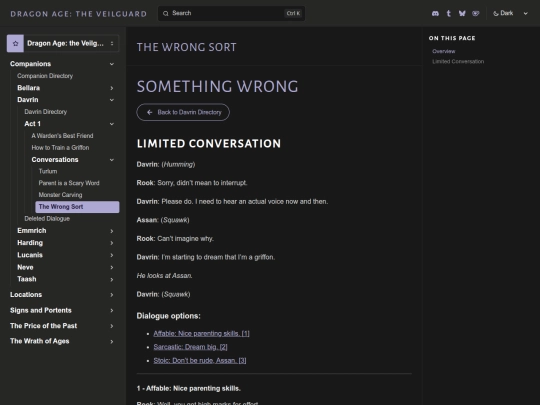
Task: Click the Ctrl K shortcut badge
Action: 293,13
